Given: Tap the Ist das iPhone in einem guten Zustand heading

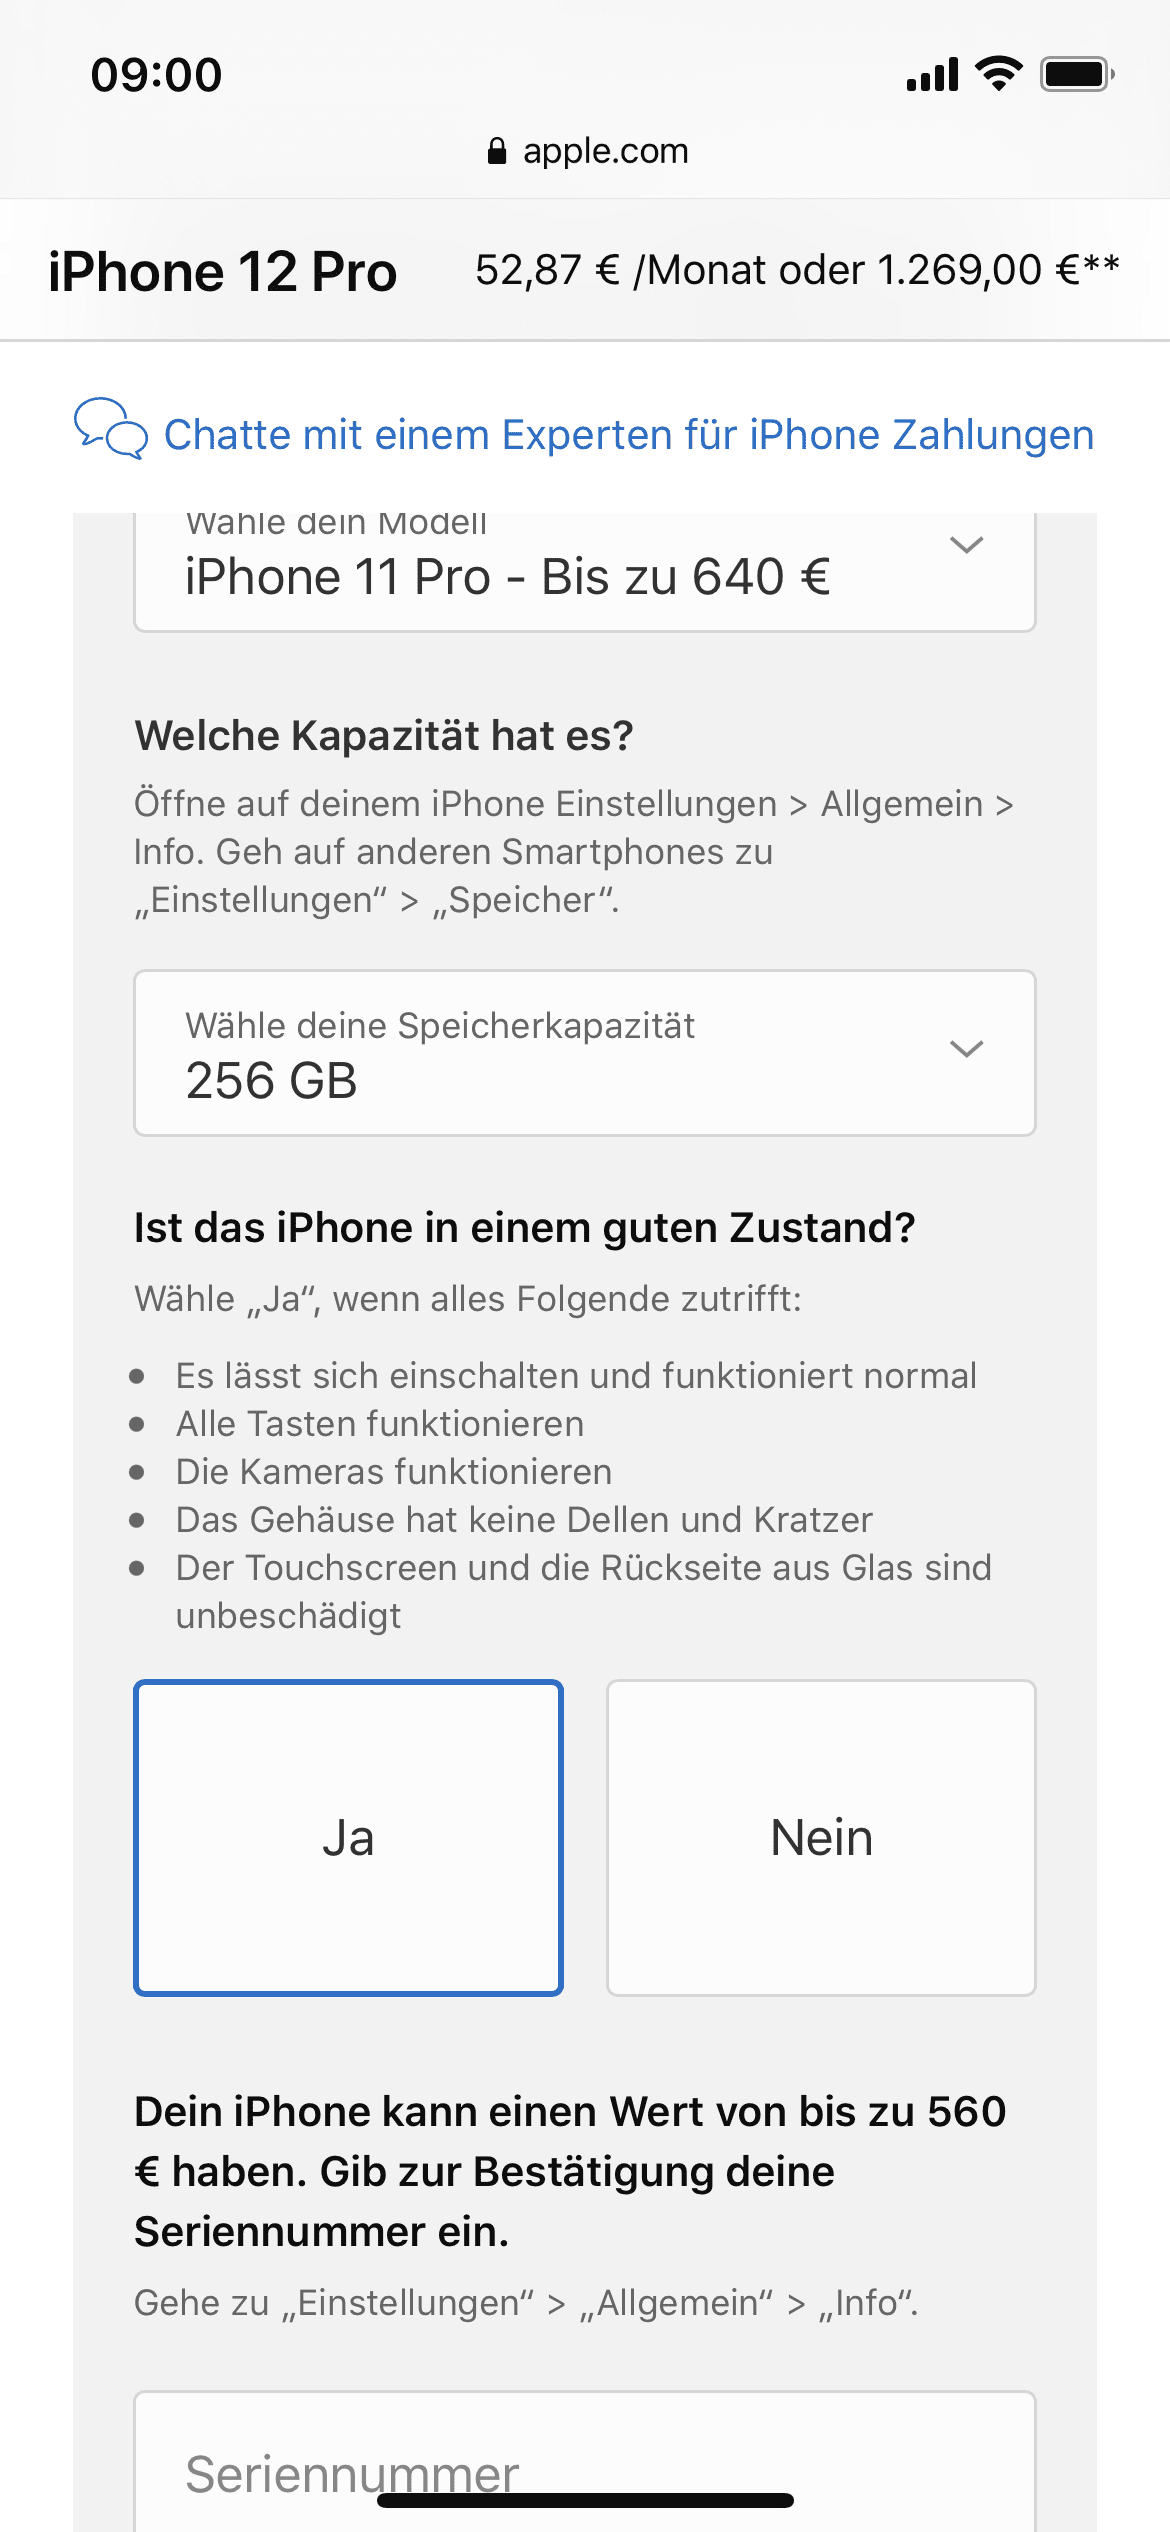Looking at the screenshot, I should (524, 1228).
